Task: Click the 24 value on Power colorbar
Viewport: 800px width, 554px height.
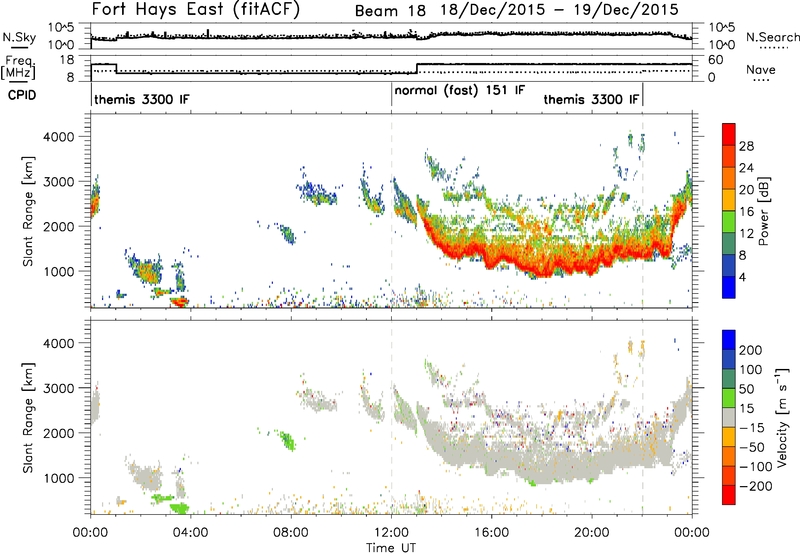Action: 746,168
